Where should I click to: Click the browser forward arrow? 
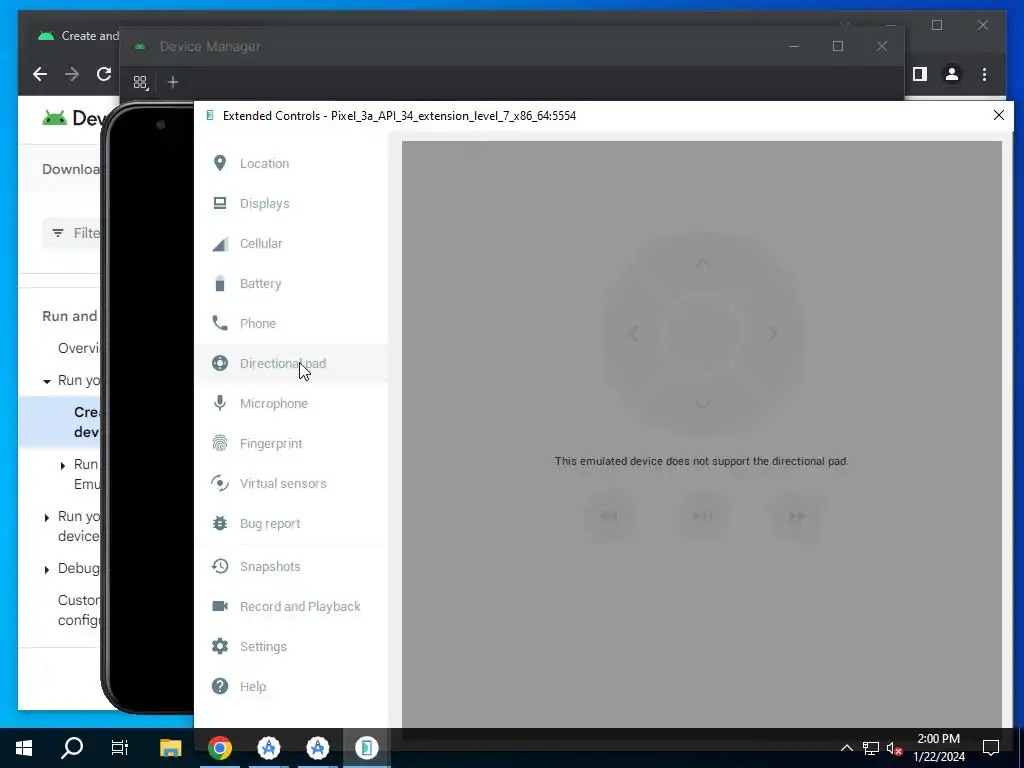coord(72,74)
